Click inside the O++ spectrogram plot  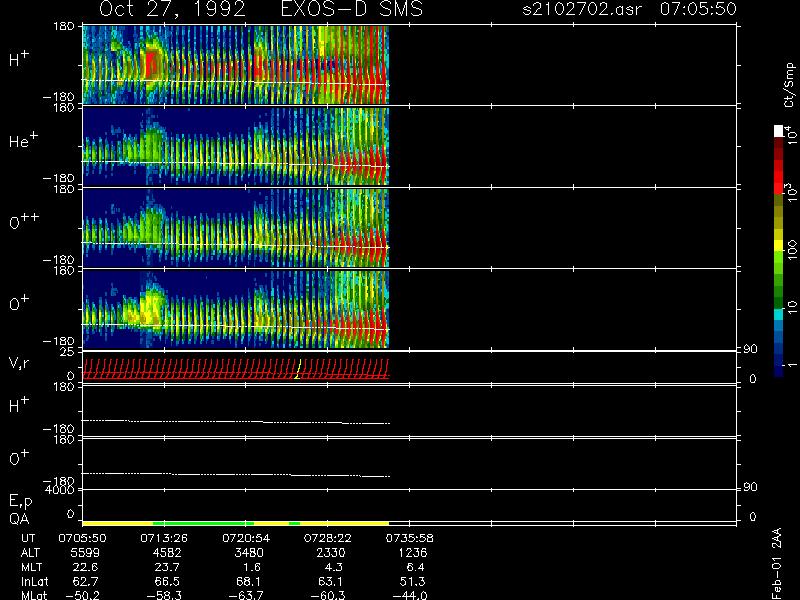(x=236, y=228)
